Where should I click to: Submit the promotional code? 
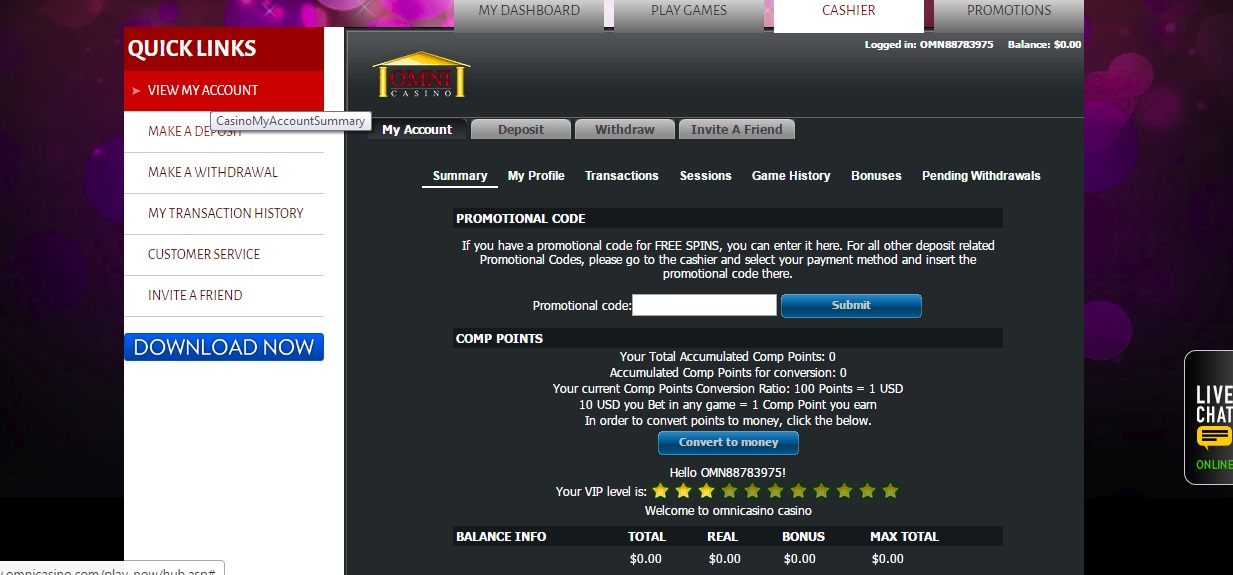click(851, 305)
